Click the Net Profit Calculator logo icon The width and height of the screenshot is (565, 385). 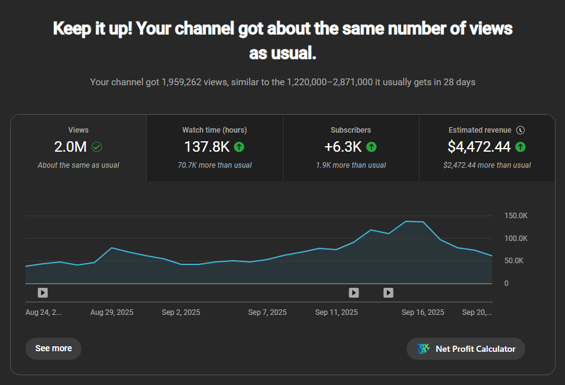pyautogui.click(x=423, y=349)
